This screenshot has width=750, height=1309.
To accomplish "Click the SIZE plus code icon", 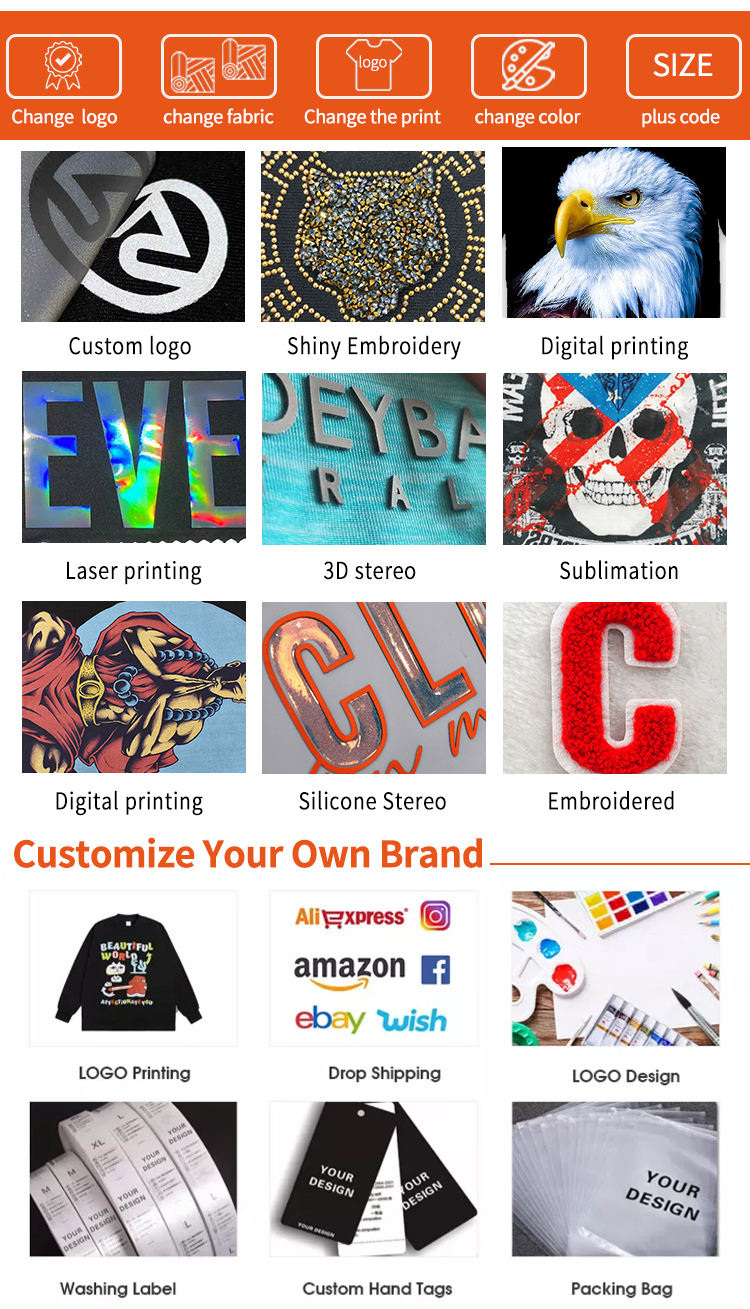I will pyautogui.click(x=683, y=66).
